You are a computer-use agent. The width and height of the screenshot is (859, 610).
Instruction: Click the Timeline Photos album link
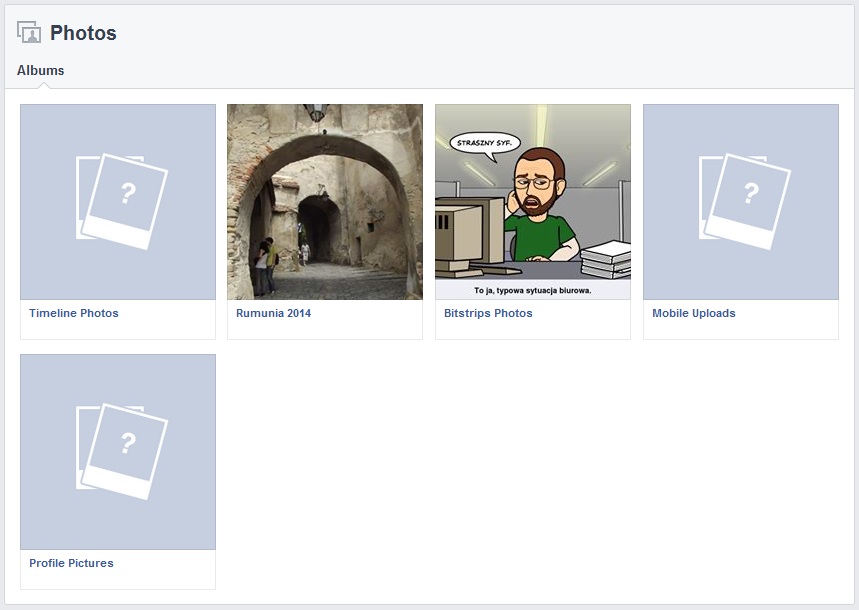point(74,313)
